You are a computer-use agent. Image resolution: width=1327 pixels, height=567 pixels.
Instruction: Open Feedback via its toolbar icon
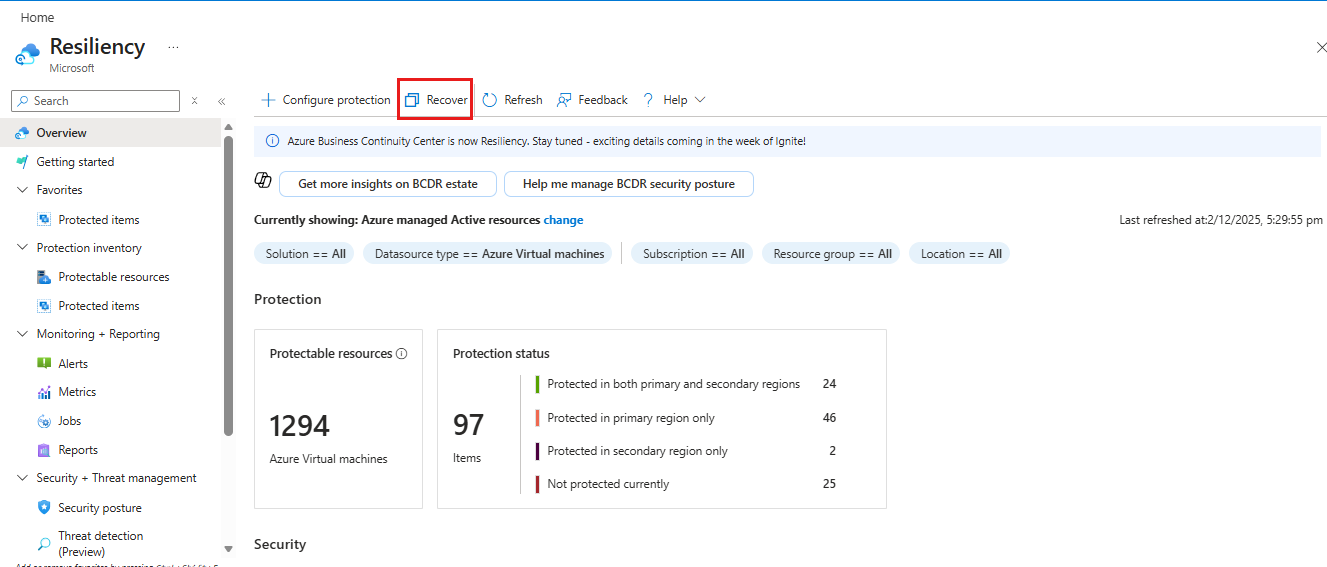pos(564,100)
